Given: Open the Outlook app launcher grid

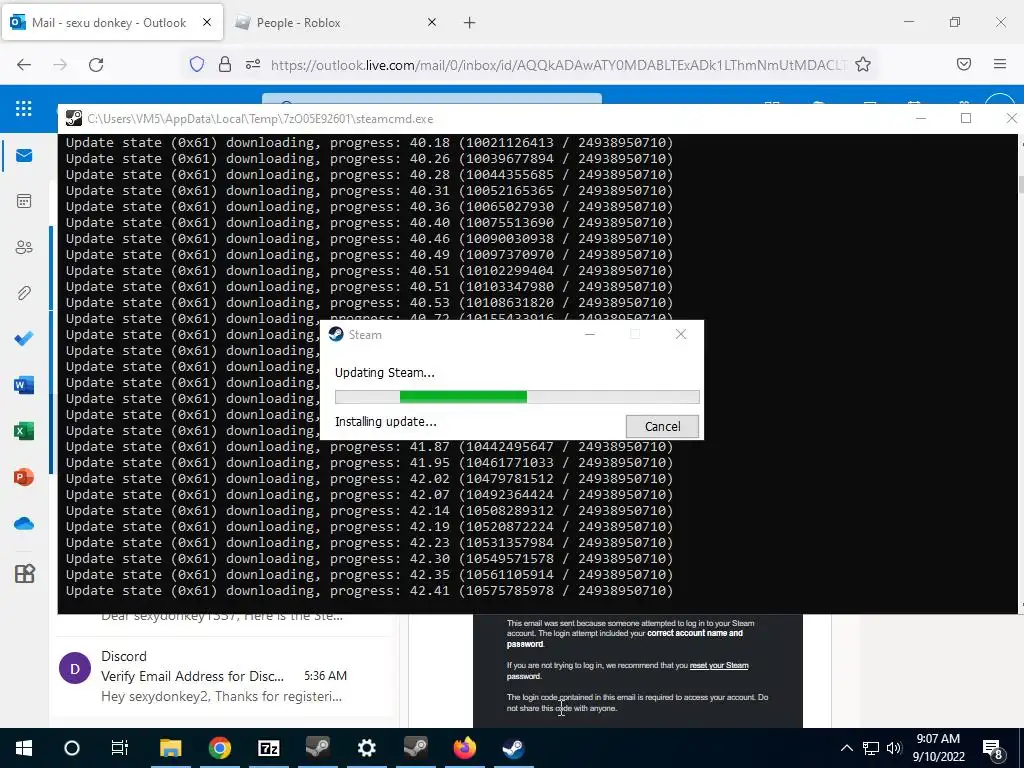Looking at the screenshot, I should pyautogui.click(x=24, y=108).
